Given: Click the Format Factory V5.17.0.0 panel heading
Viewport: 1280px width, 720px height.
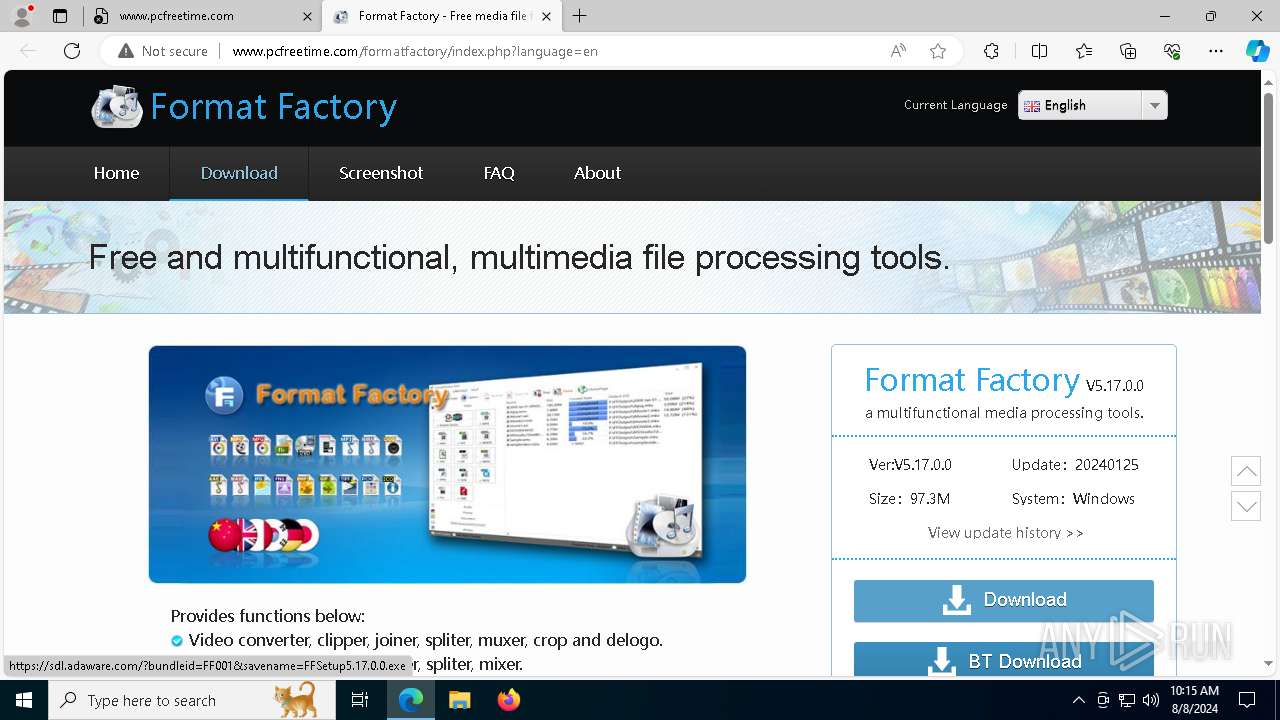Looking at the screenshot, I should point(1004,381).
